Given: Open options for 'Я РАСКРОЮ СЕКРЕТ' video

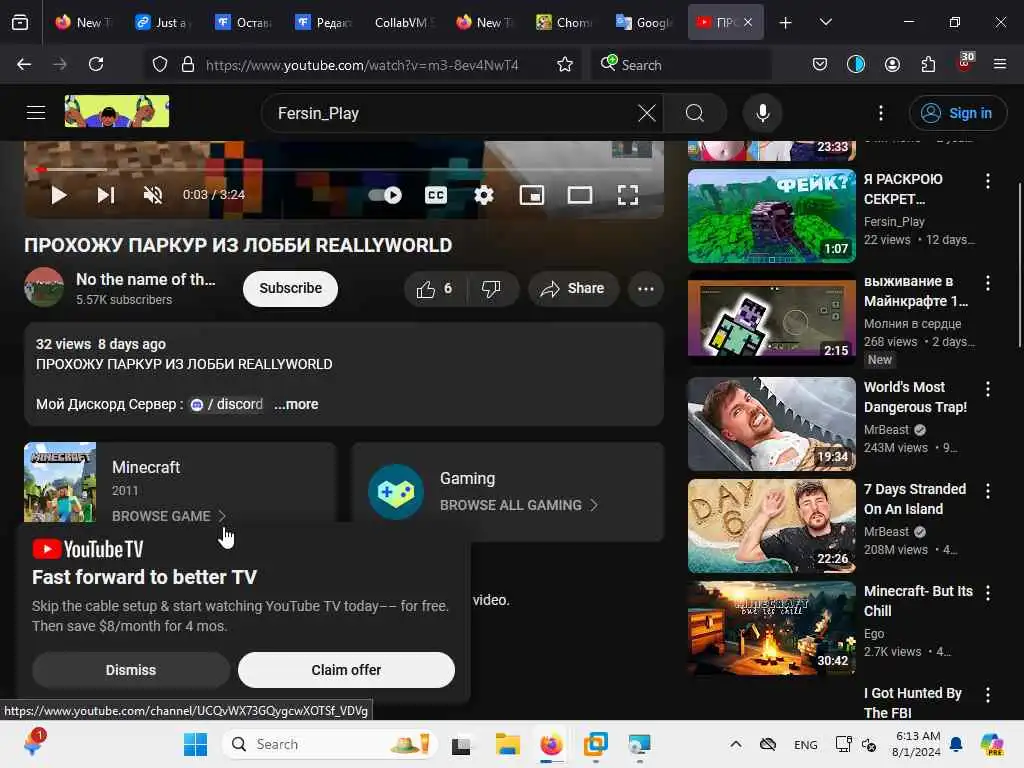Looking at the screenshot, I should (x=987, y=181).
